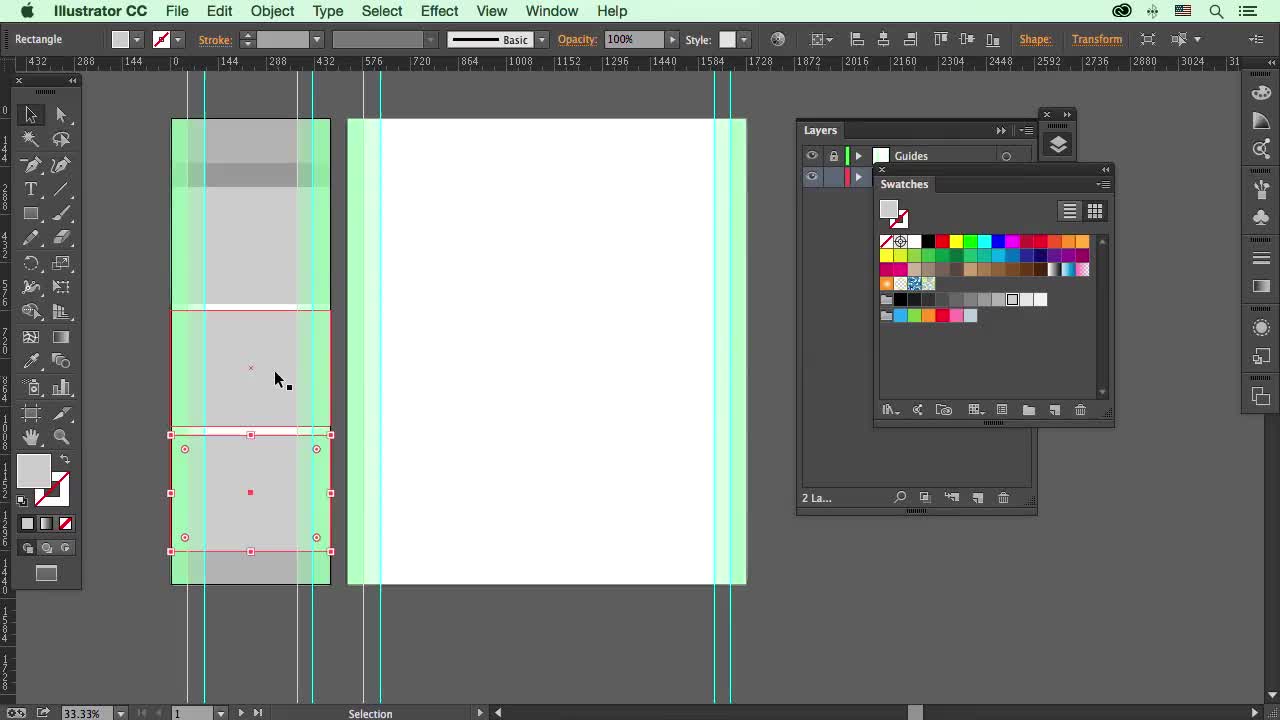Grab the Hand tool
This screenshot has width=1280, height=720.
click(31, 437)
